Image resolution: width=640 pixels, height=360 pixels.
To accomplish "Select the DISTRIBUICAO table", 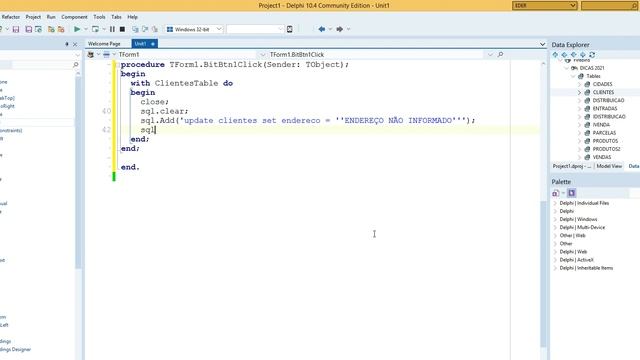I will (x=608, y=100).
